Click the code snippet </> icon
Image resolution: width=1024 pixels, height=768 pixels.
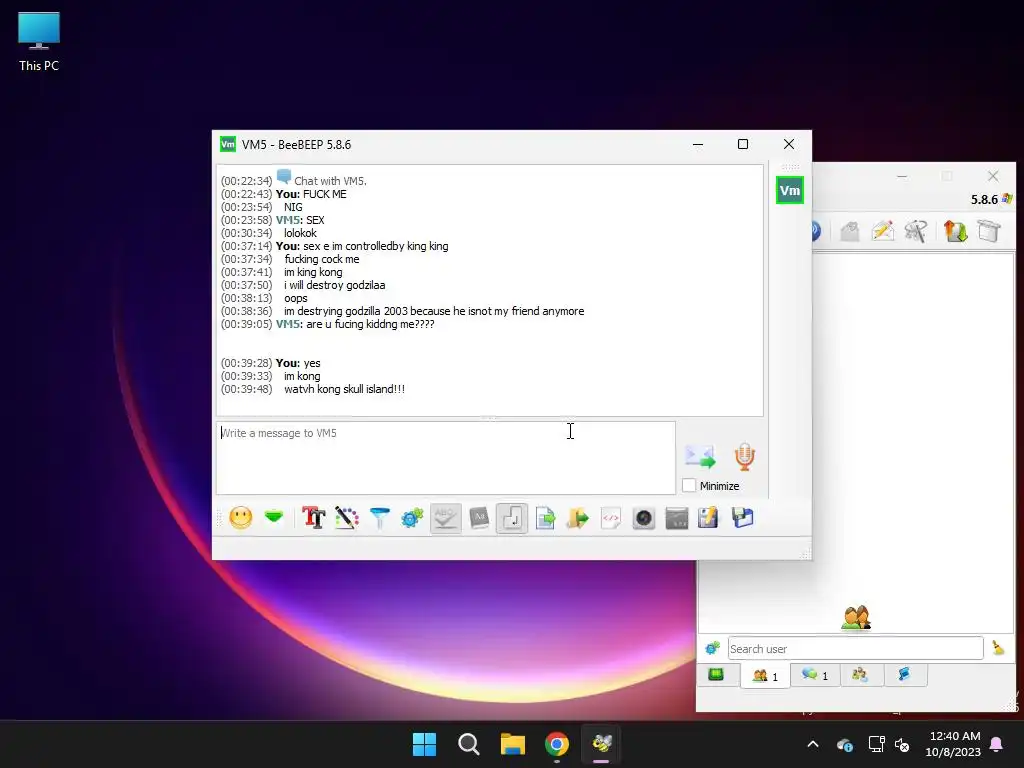[x=611, y=519]
